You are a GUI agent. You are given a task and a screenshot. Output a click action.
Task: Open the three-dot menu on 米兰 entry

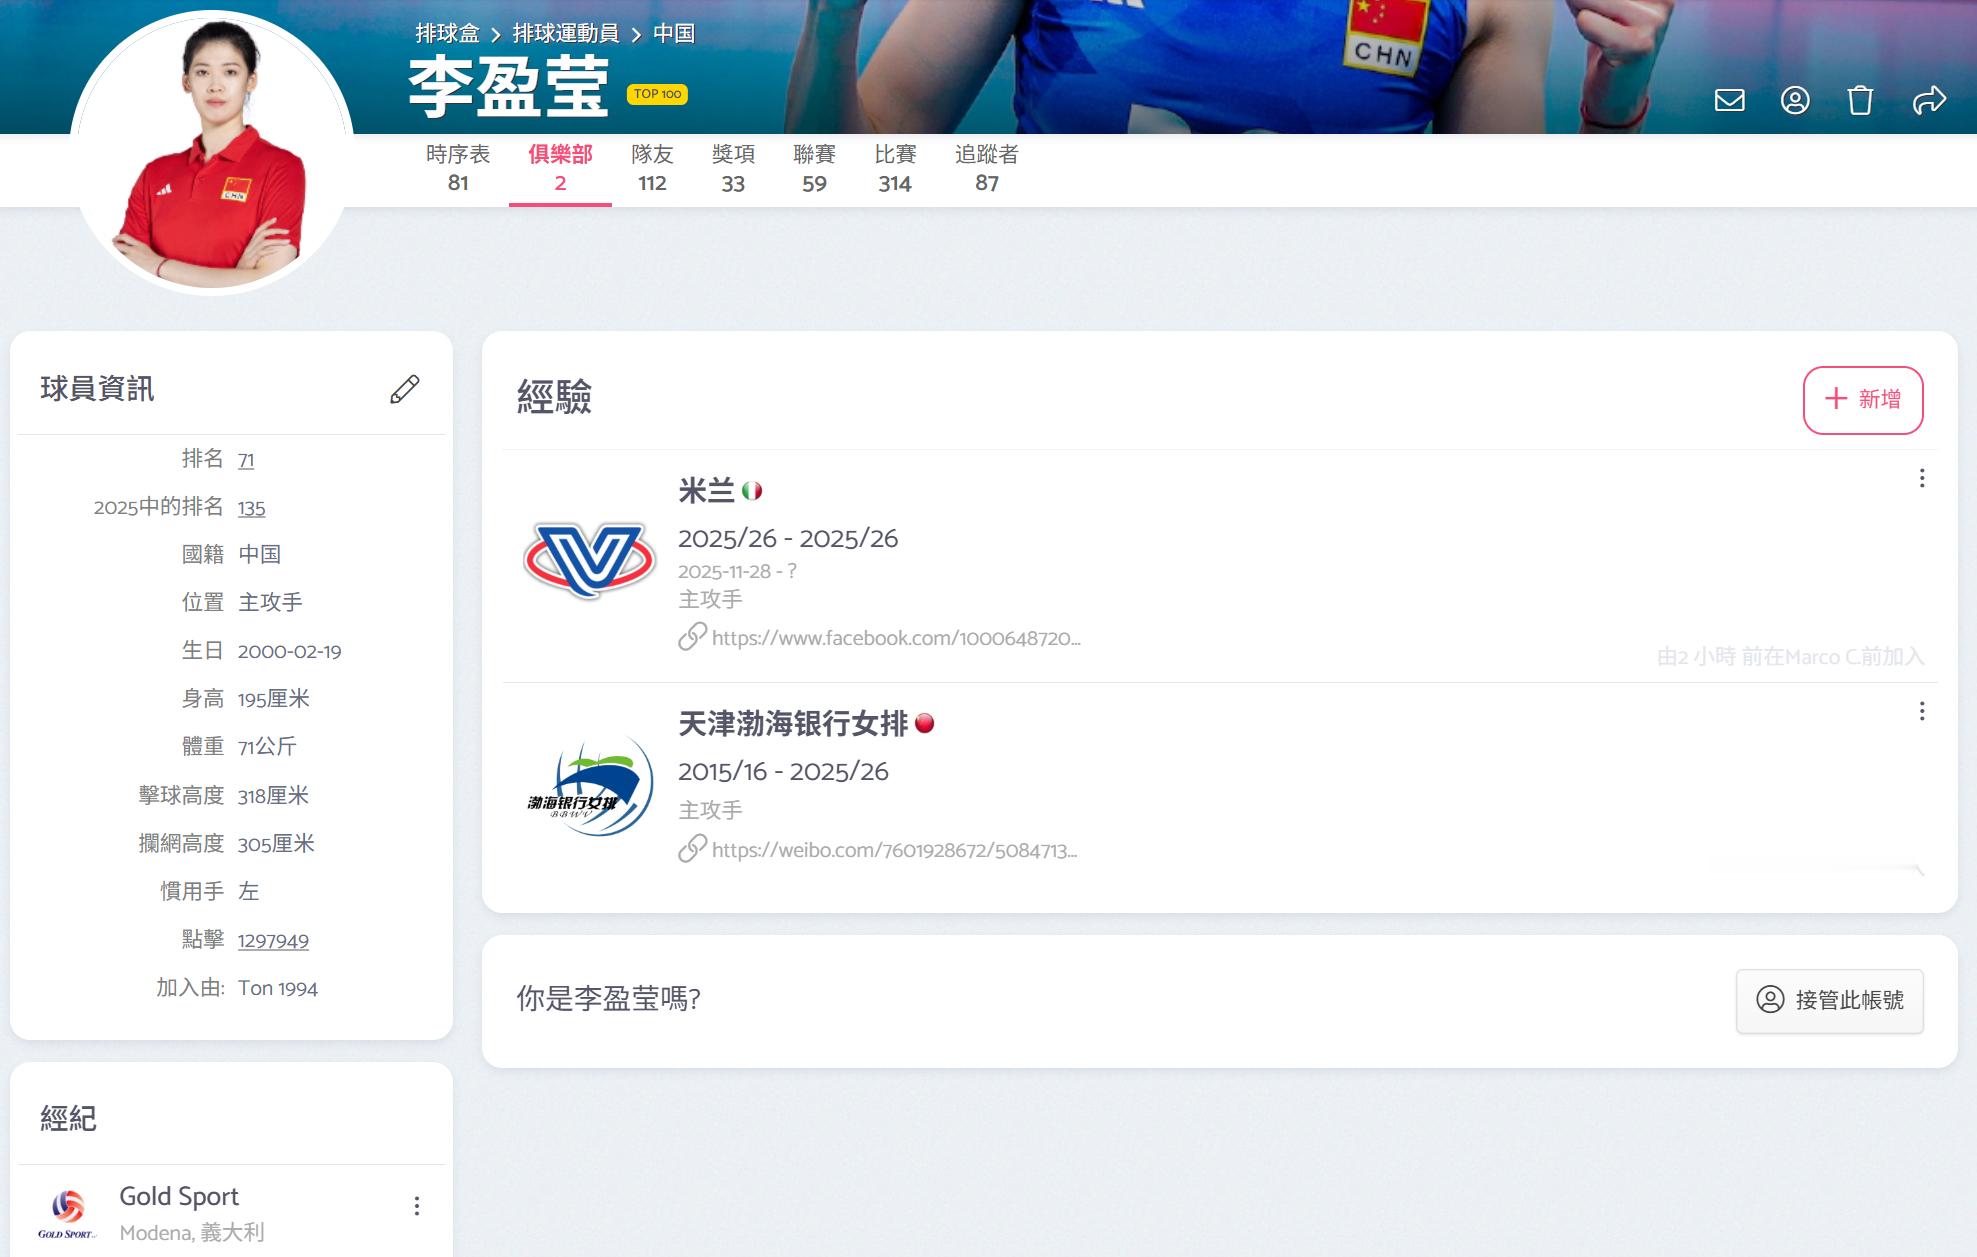click(1921, 479)
